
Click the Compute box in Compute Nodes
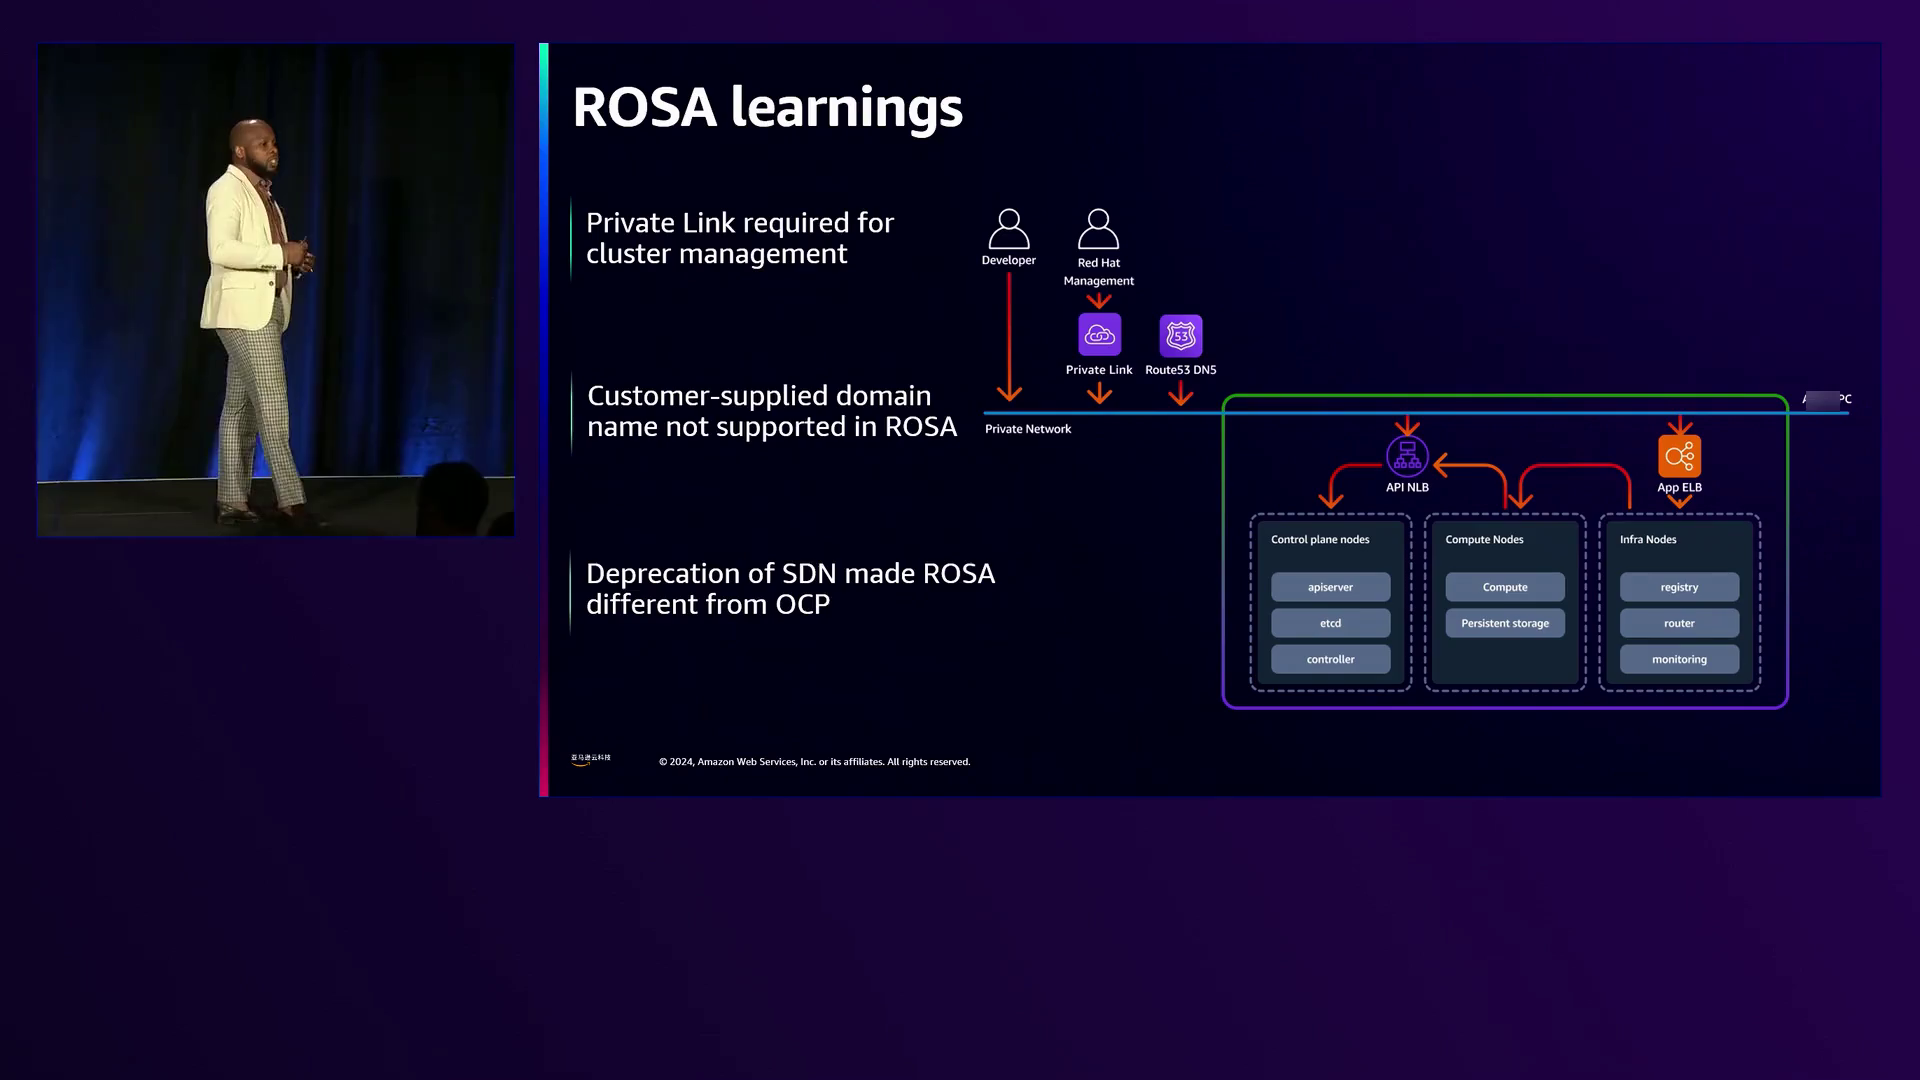(x=1504, y=587)
